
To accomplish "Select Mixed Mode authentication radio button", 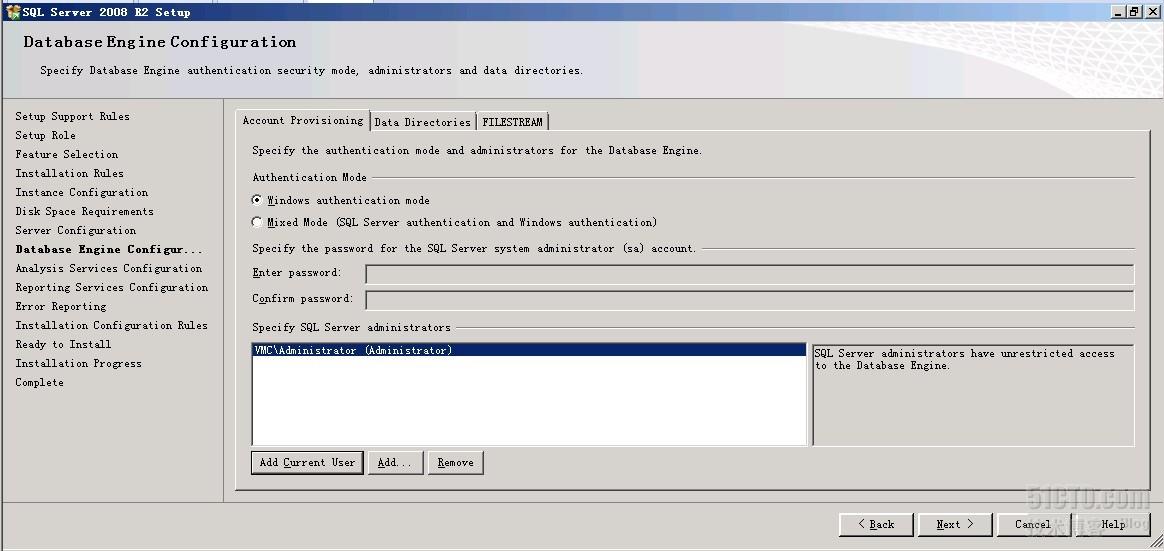I will [x=257, y=221].
